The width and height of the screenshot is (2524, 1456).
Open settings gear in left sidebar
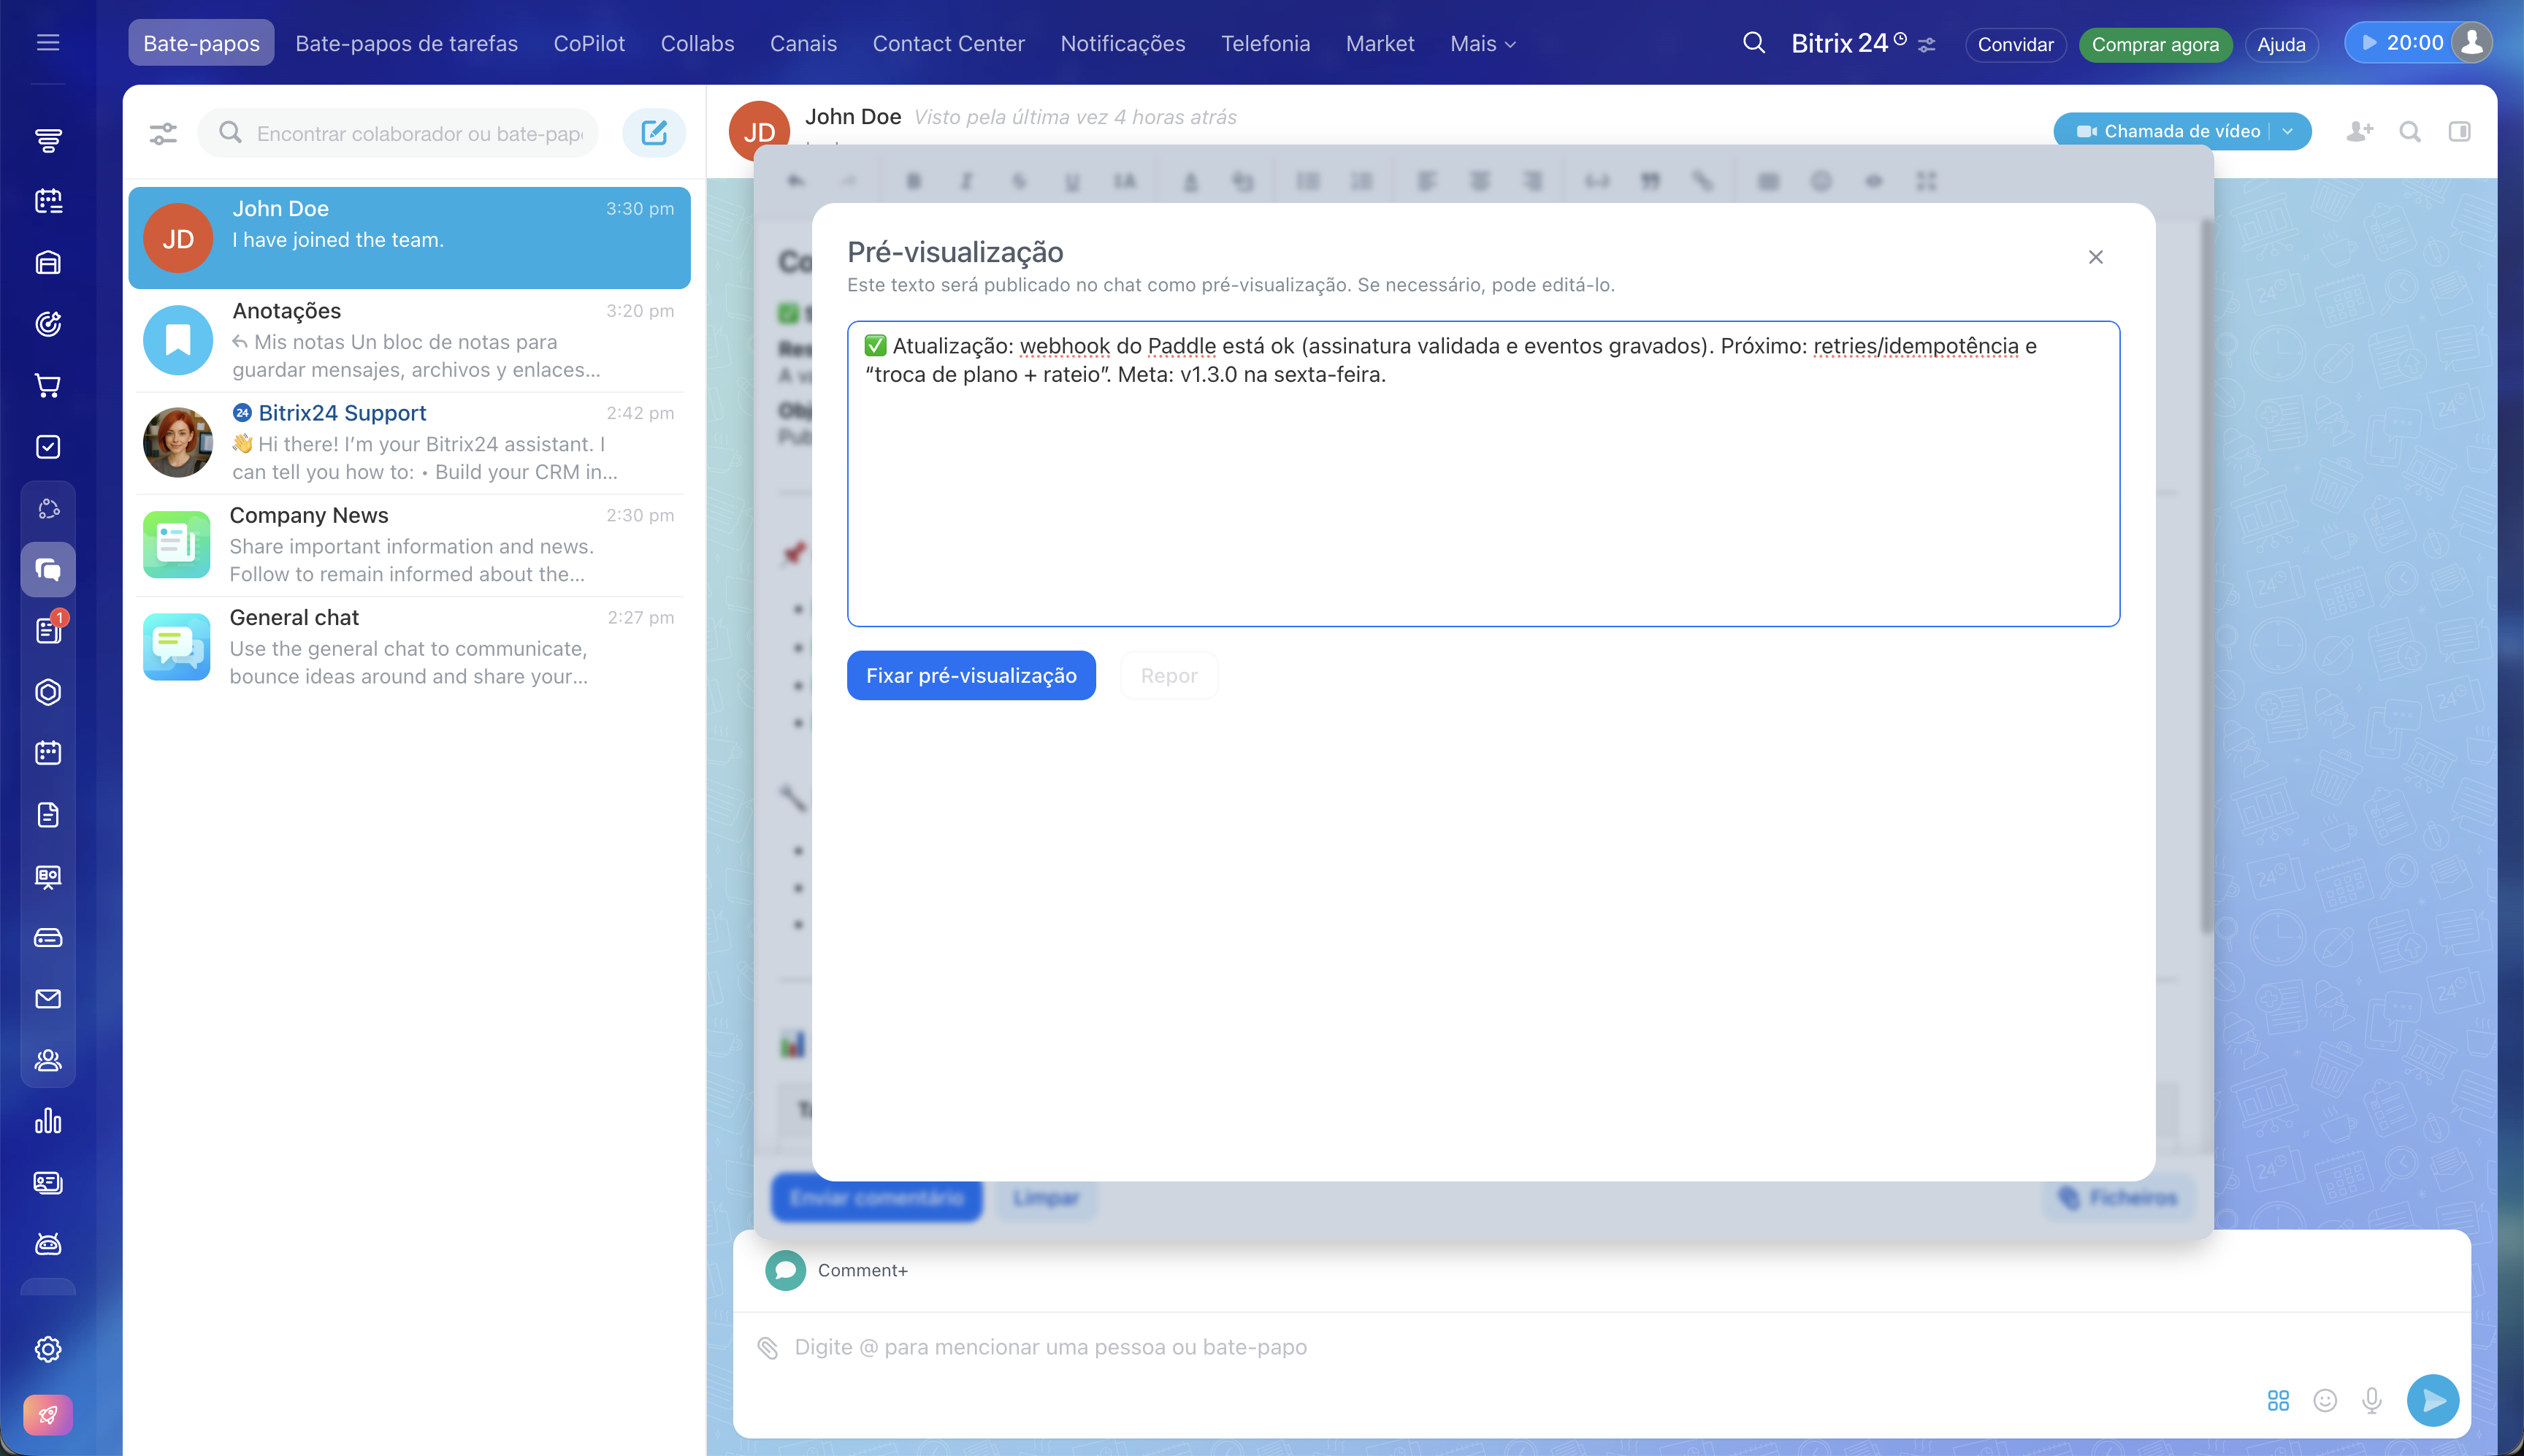point(48,1349)
